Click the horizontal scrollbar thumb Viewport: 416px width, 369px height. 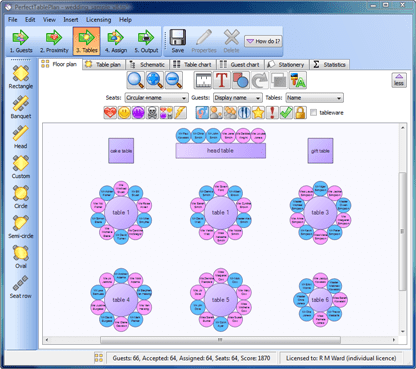(x=220, y=340)
